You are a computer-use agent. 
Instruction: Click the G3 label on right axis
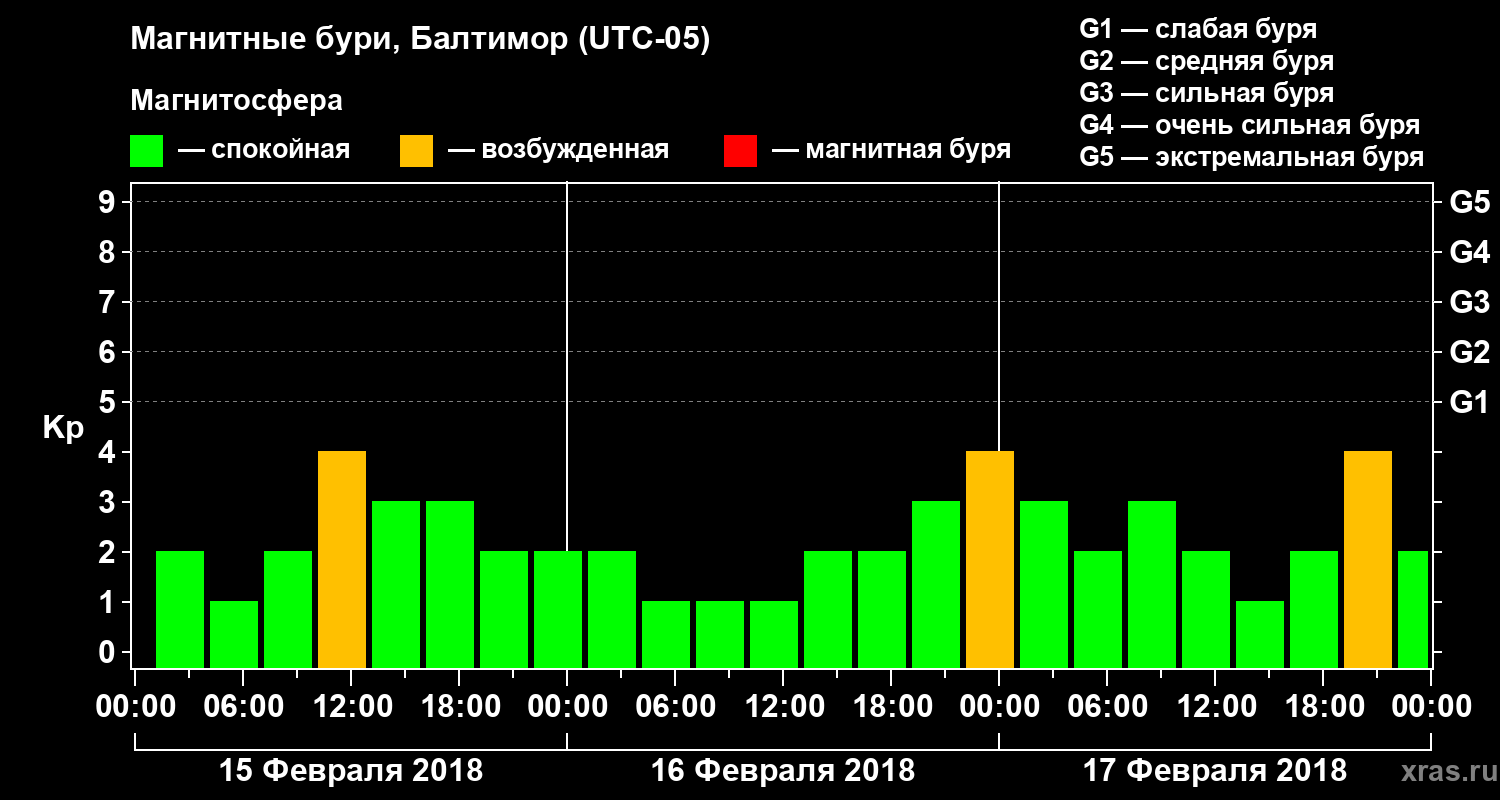tap(1469, 302)
